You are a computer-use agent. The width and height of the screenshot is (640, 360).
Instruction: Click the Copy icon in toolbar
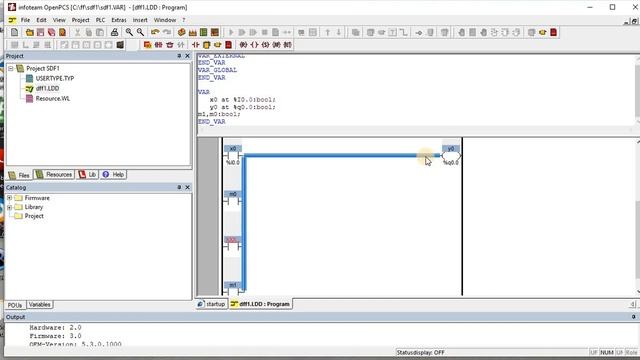coord(89,32)
